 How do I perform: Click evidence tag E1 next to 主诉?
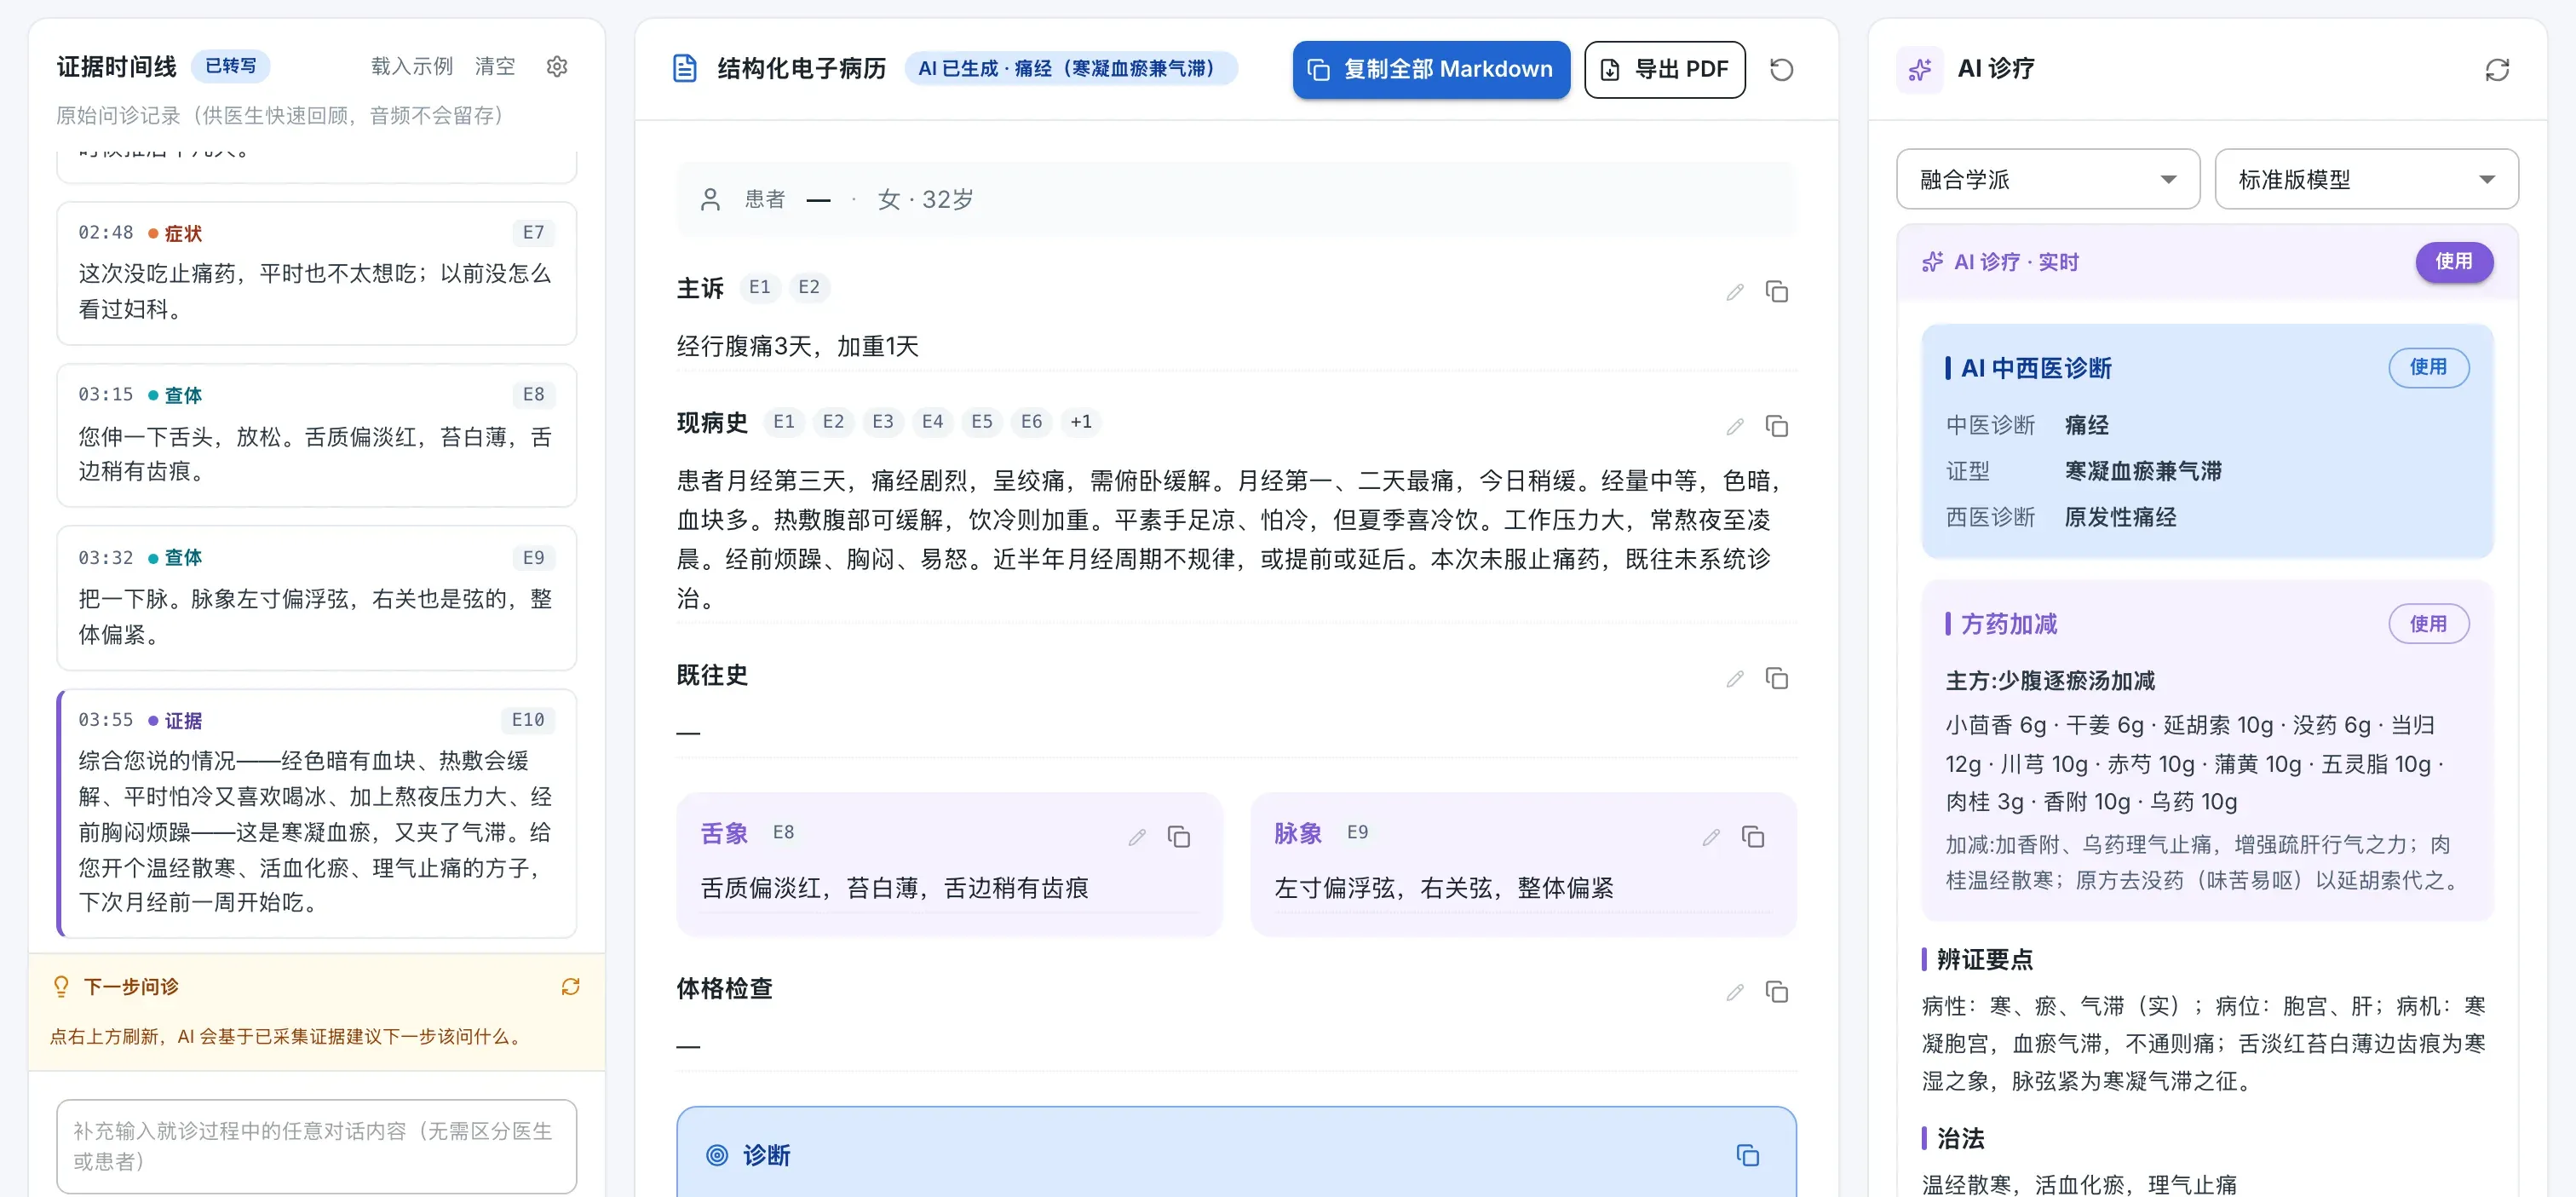[759, 287]
